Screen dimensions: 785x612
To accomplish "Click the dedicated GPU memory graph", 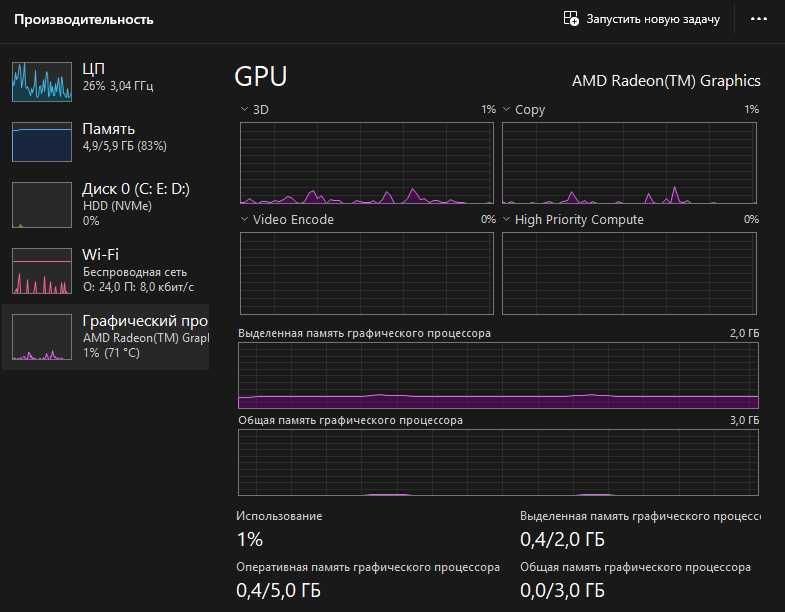I will click(498, 375).
